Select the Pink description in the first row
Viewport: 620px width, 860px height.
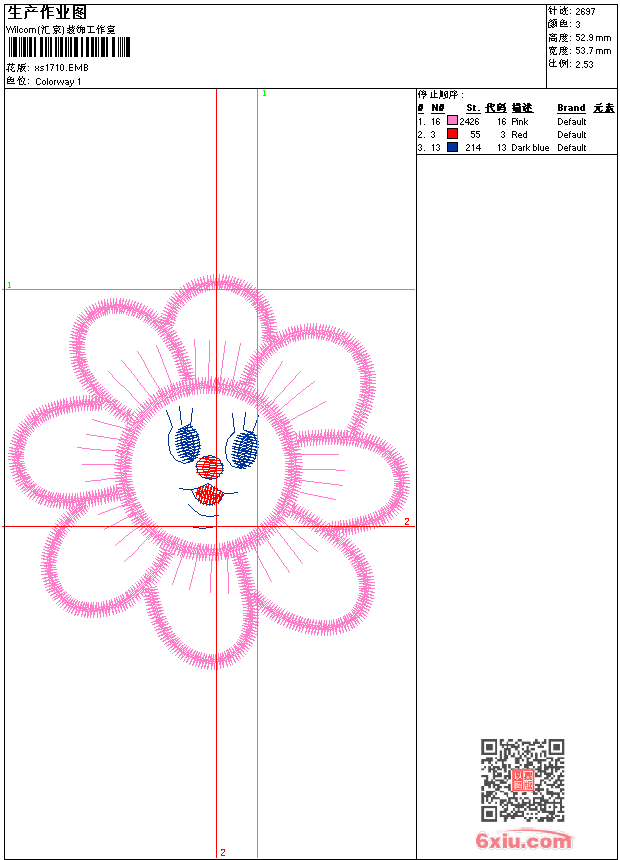click(520, 122)
